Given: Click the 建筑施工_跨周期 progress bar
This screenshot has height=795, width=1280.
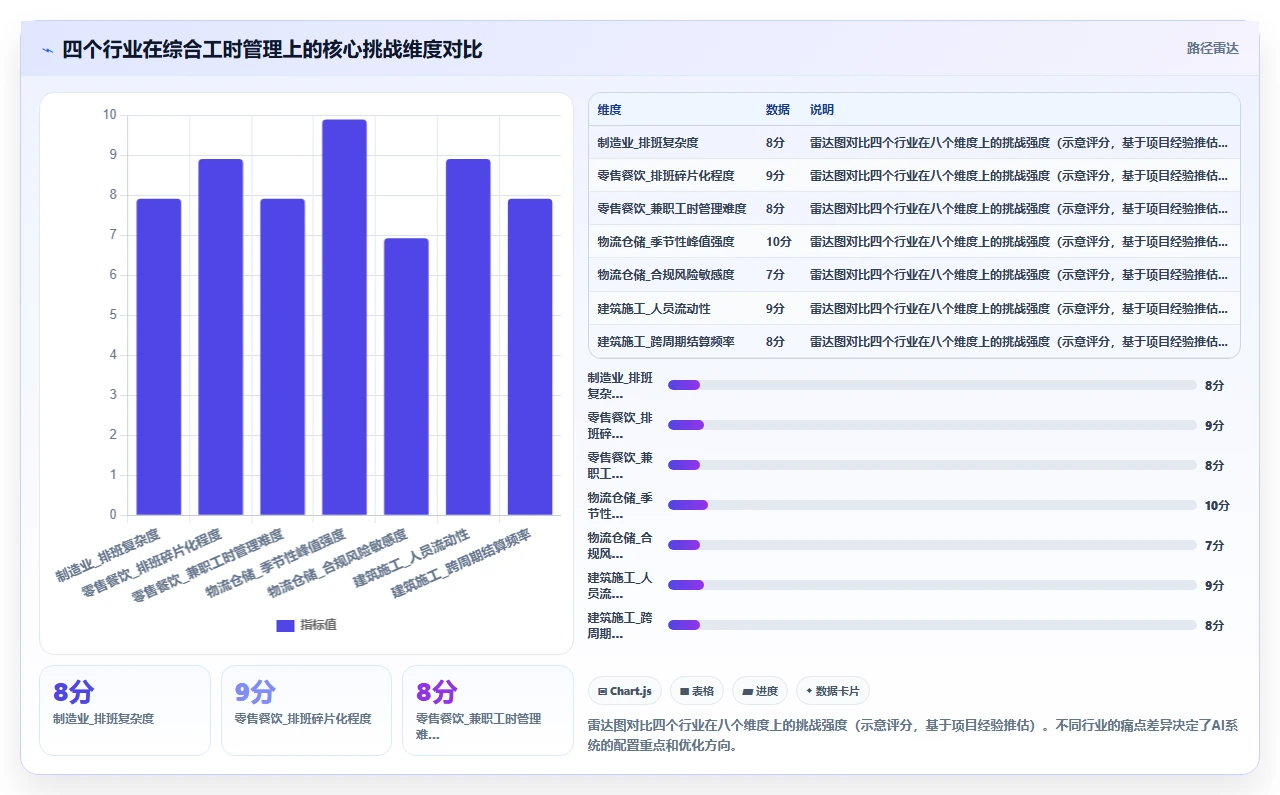Looking at the screenshot, I should pos(932,625).
